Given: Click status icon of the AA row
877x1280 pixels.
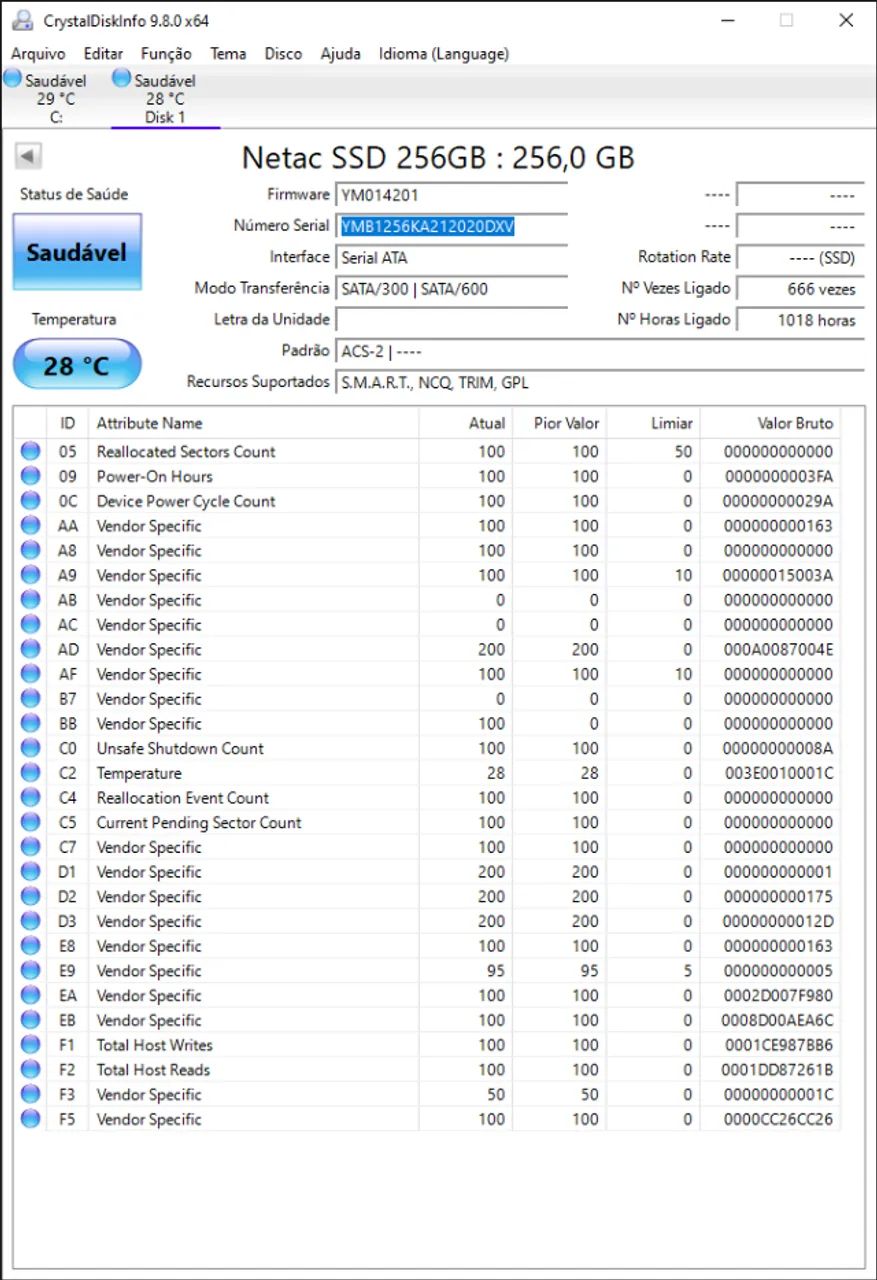Looking at the screenshot, I should click(31, 525).
